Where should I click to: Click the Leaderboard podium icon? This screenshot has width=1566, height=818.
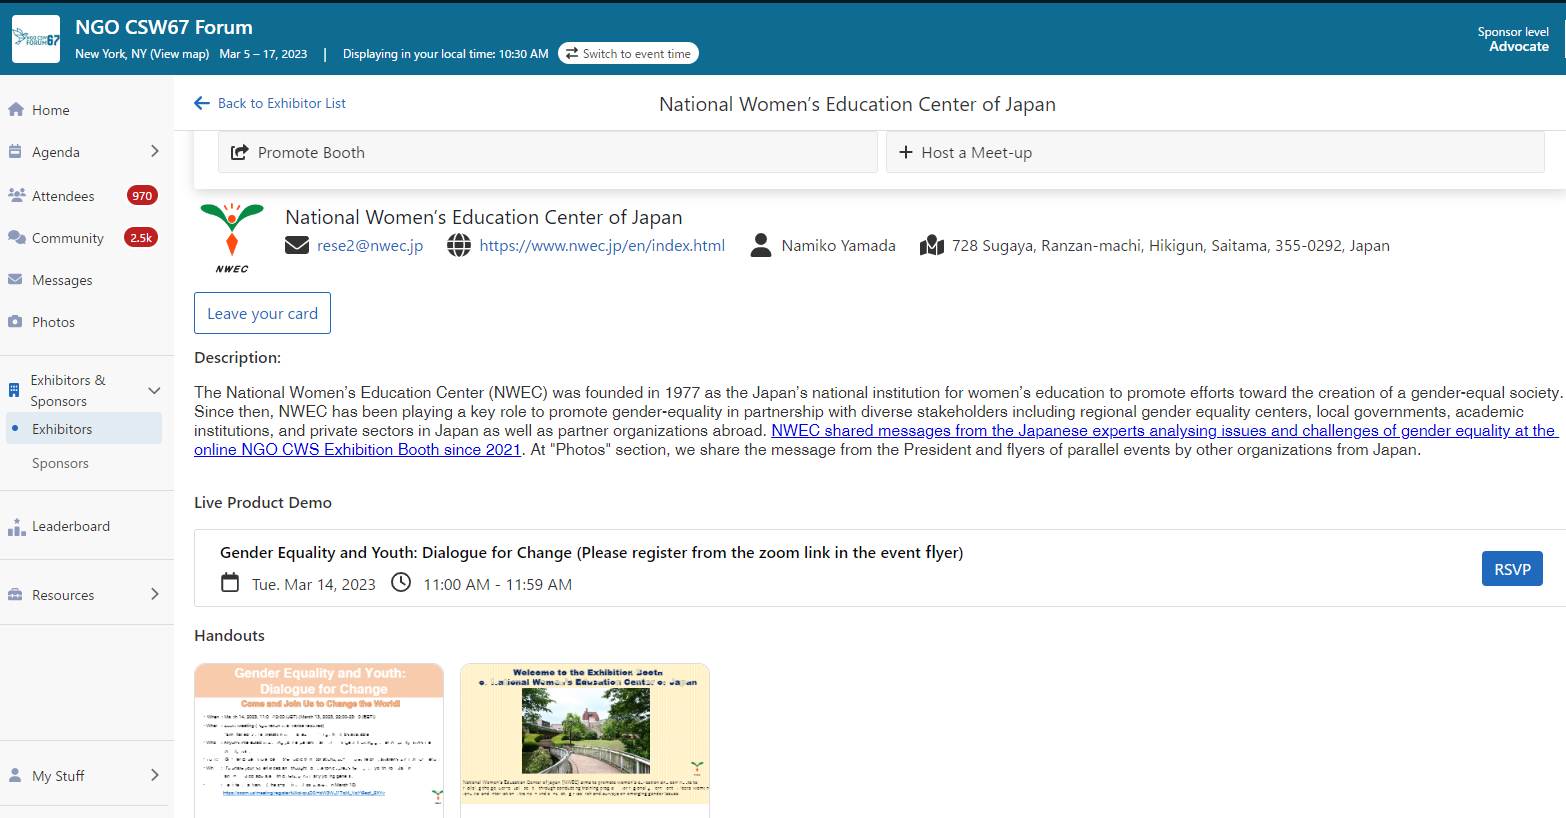(16, 527)
